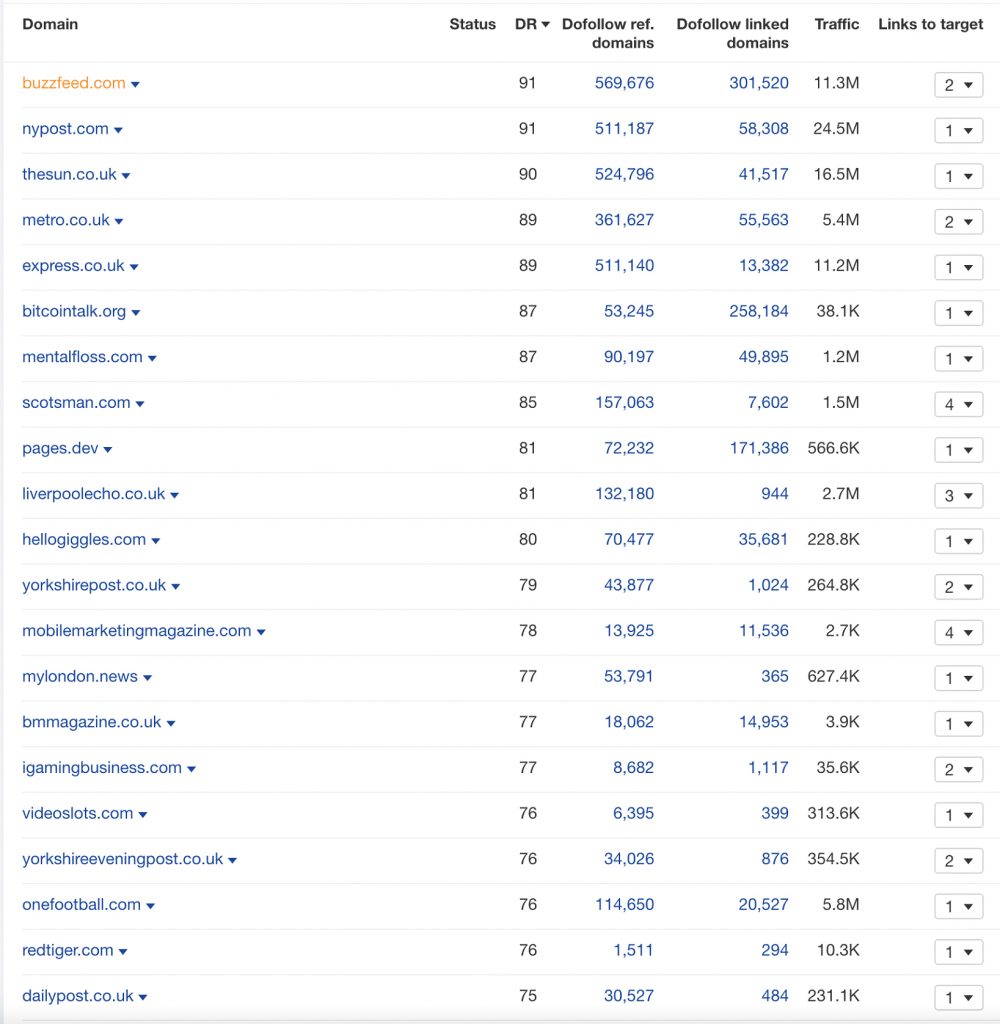Image resolution: width=1000 pixels, height=1024 pixels.
Task: Expand the caret next to pages.dev
Action: [x=108, y=450]
